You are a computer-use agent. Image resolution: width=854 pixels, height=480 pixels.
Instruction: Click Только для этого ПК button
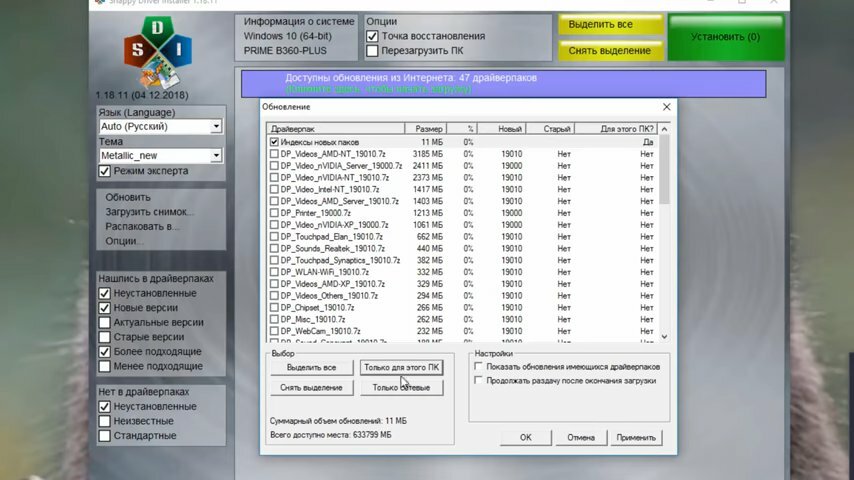coord(401,367)
